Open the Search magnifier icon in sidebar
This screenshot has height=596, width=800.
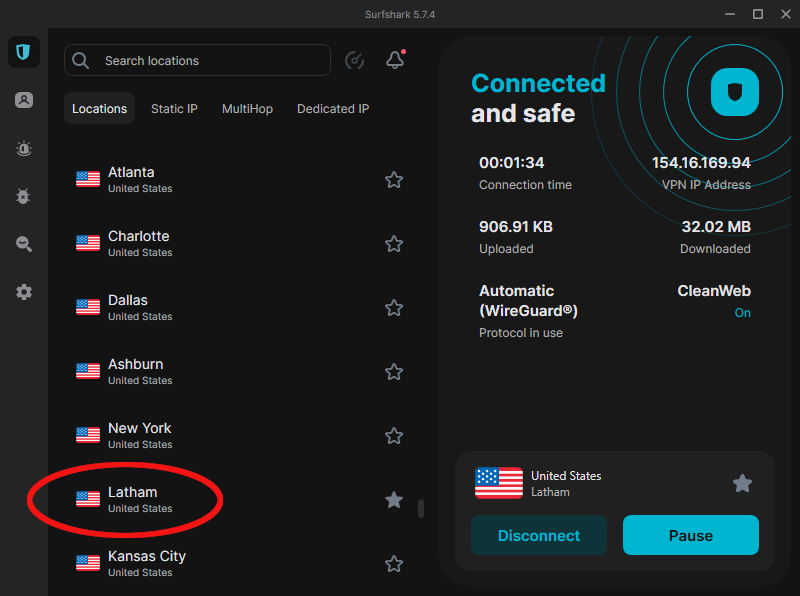point(23,244)
